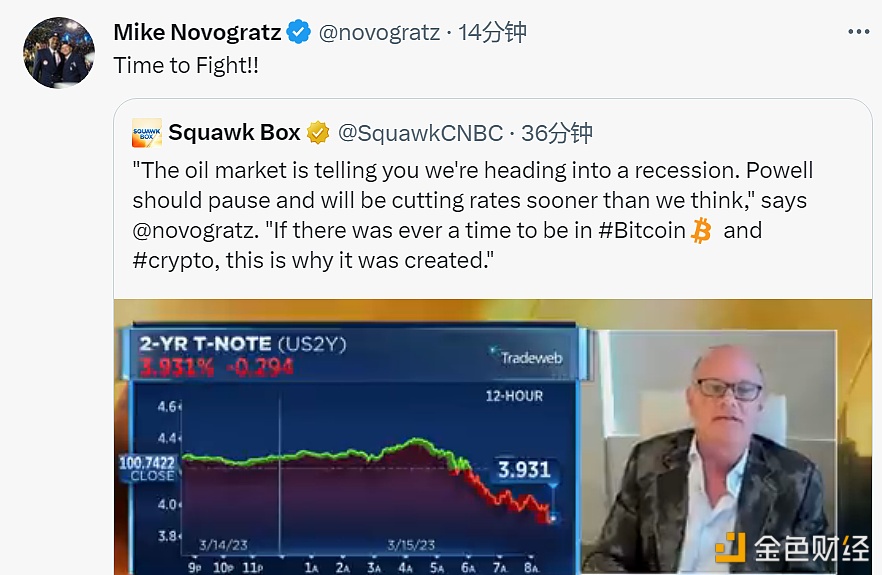Open the quoted tweet's 36分钟 timestamp

pyautogui.click(x=558, y=132)
